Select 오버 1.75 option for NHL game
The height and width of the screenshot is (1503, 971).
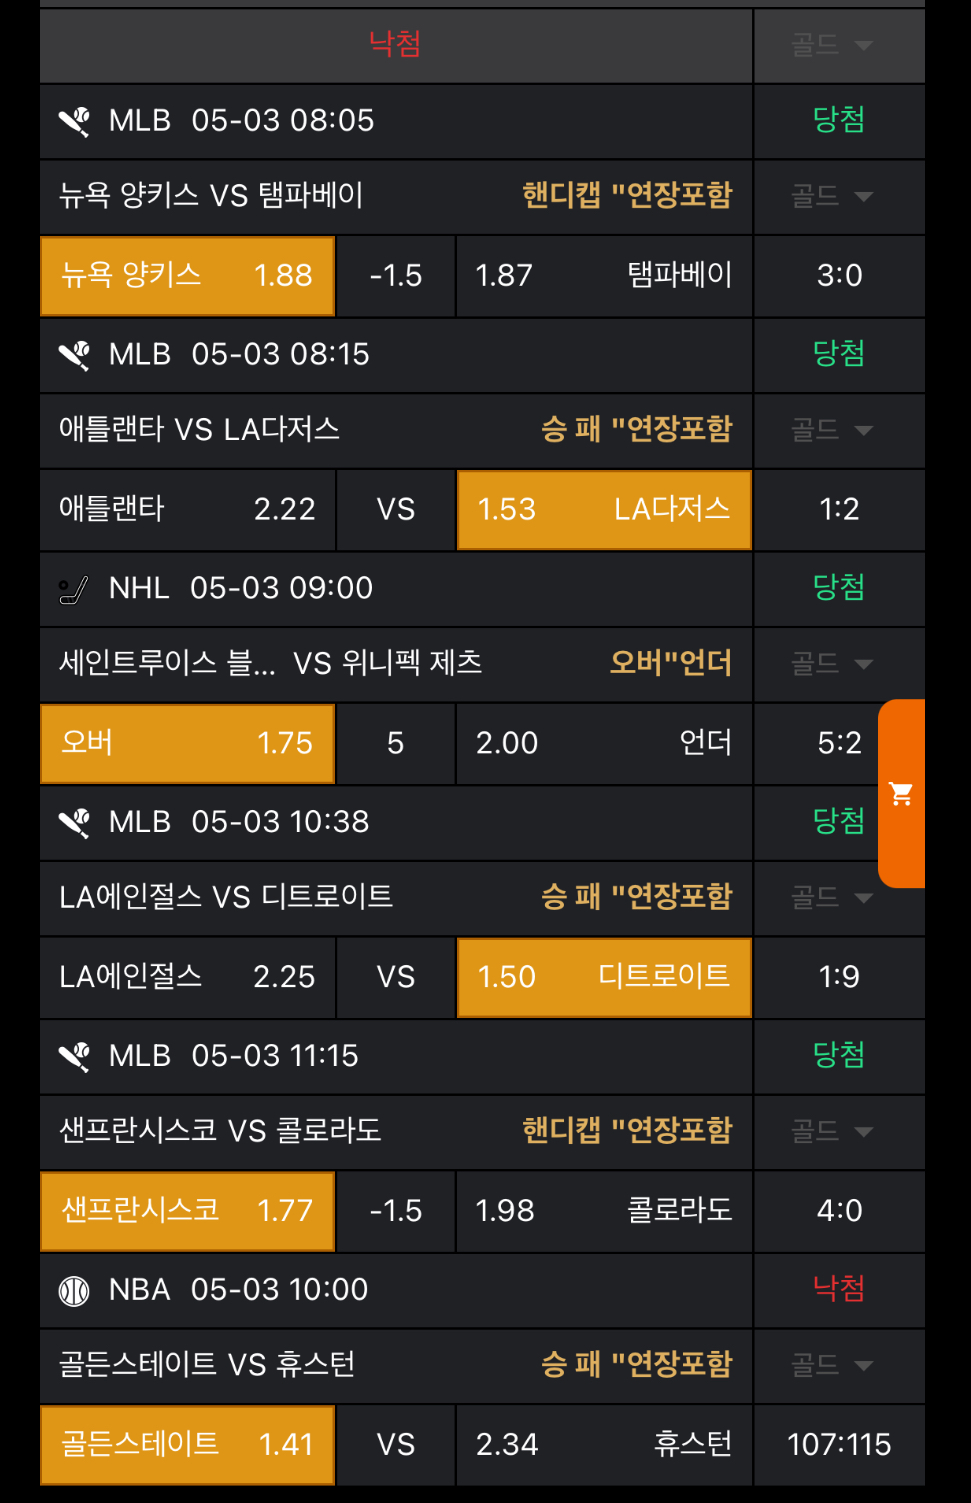(187, 743)
